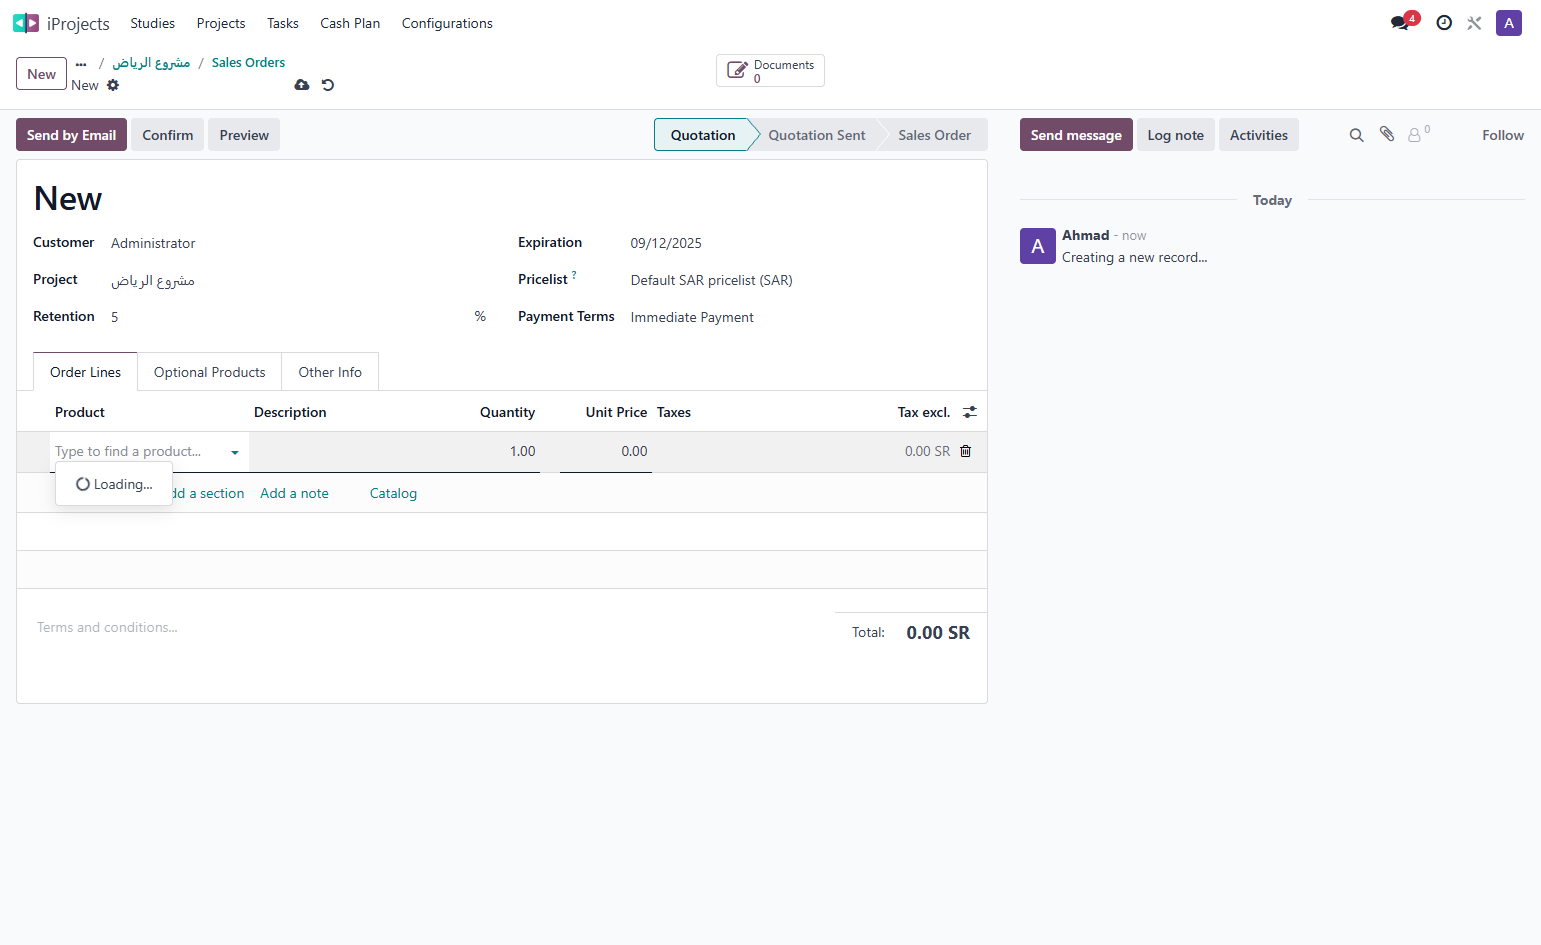Open the Expiration date picker
Viewport: 1541px width, 945px height.
pos(800,243)
